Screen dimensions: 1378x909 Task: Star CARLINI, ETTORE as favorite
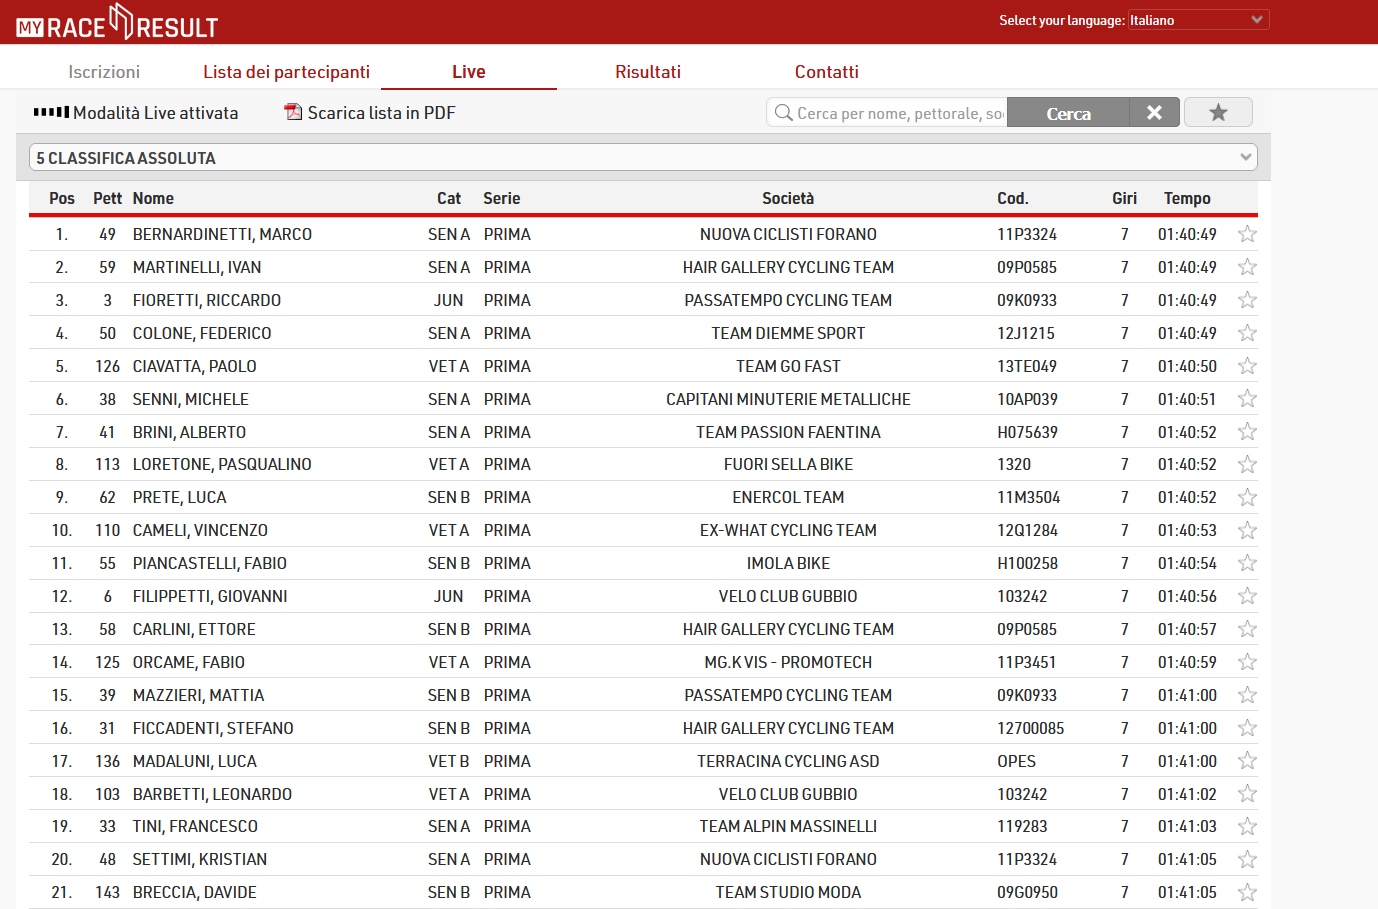pyautogui.click(x=1247, y=629)
